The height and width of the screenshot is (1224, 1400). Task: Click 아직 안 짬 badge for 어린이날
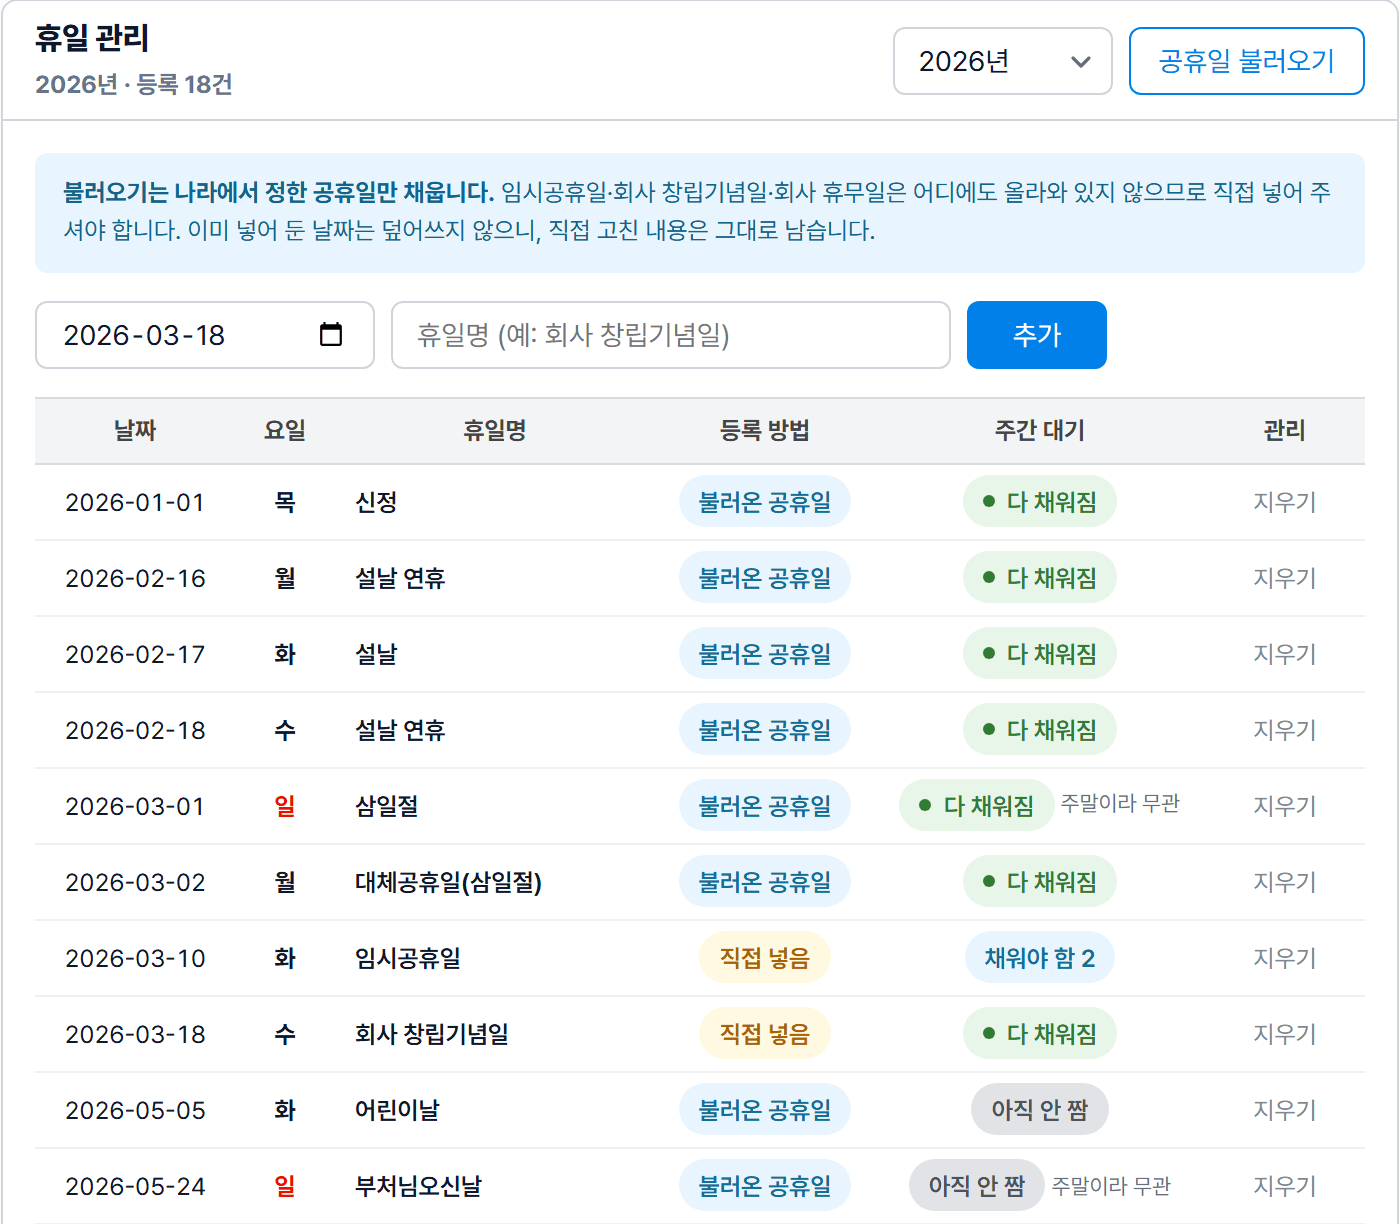coord(1040,1110)
